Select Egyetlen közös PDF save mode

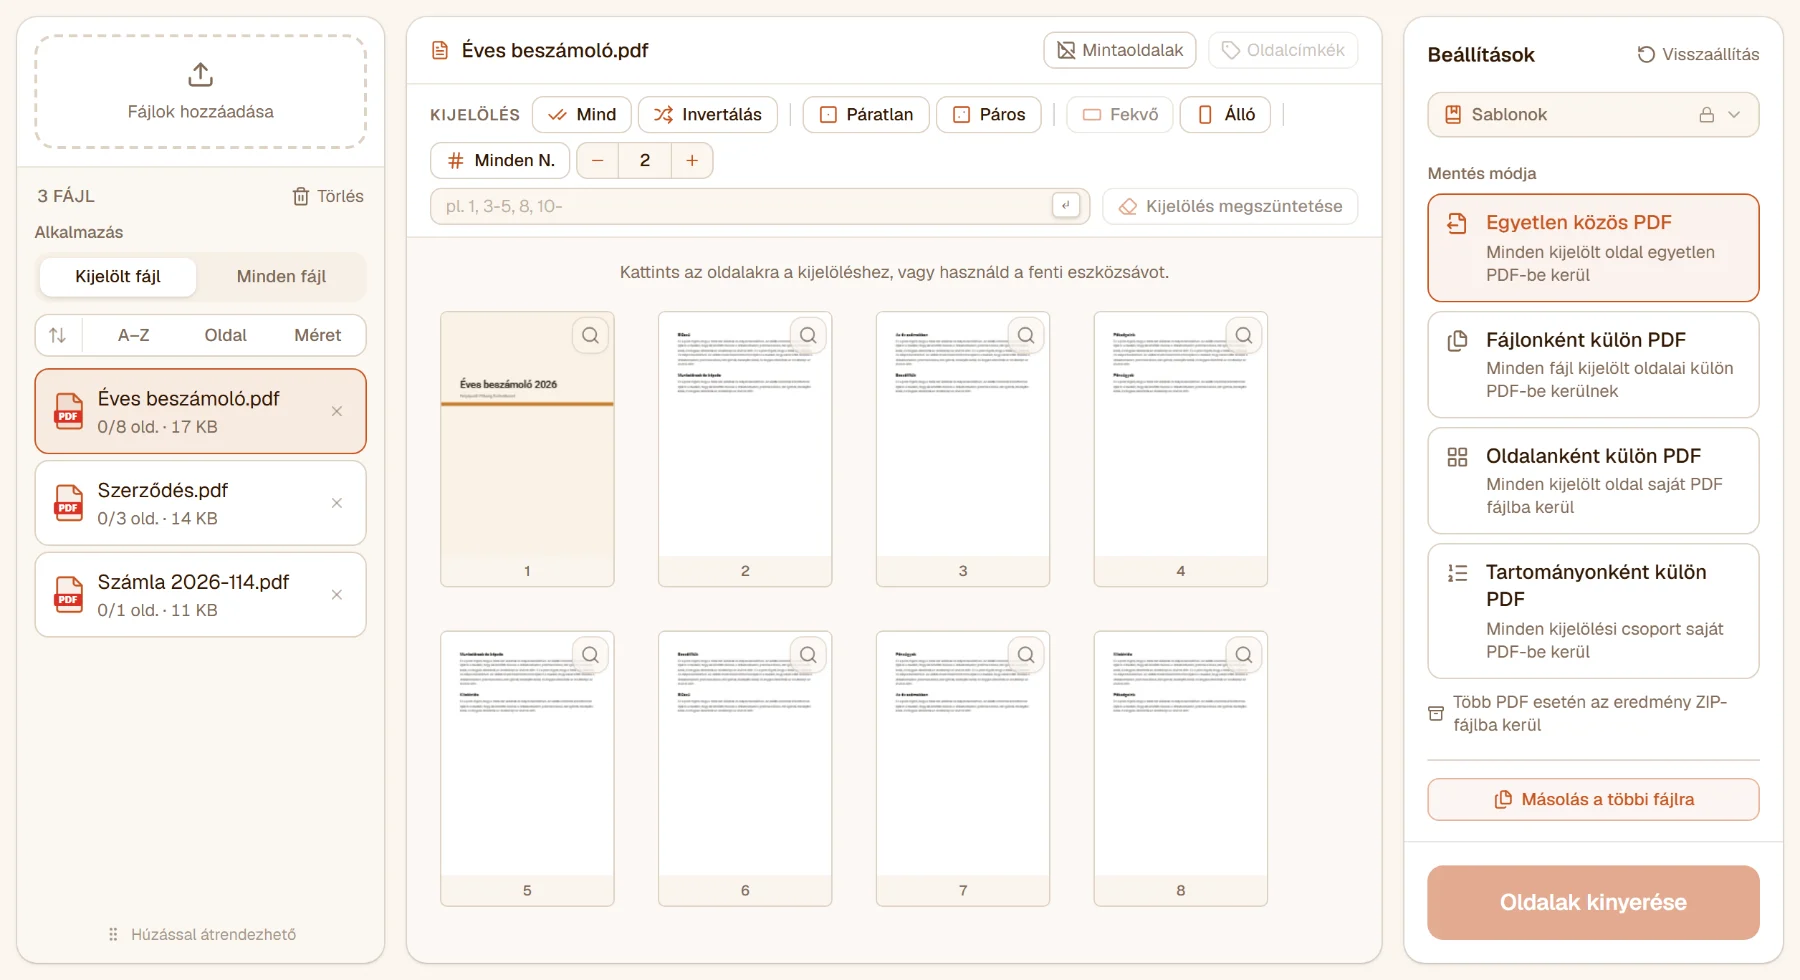[1593, 248]
